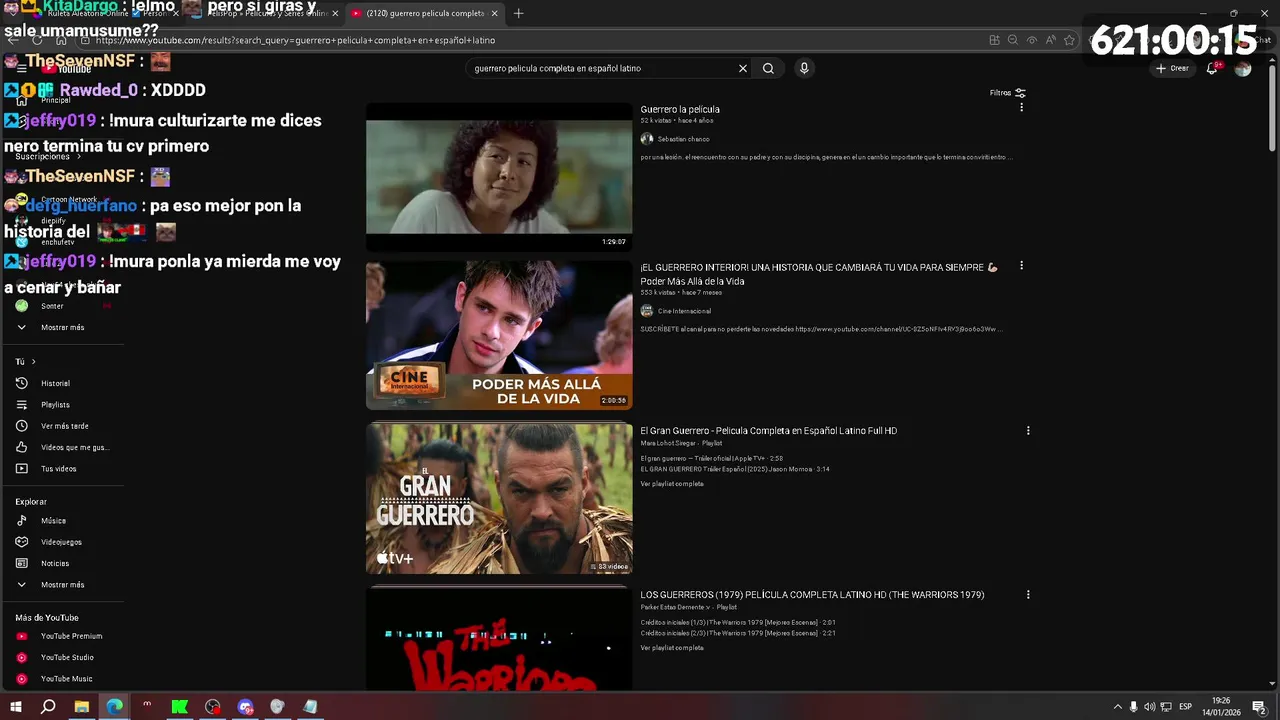Viewport: 1280px width, 720px height.
Task: Expand Mostrar más under Explorar
Action: tap(62, 584)
